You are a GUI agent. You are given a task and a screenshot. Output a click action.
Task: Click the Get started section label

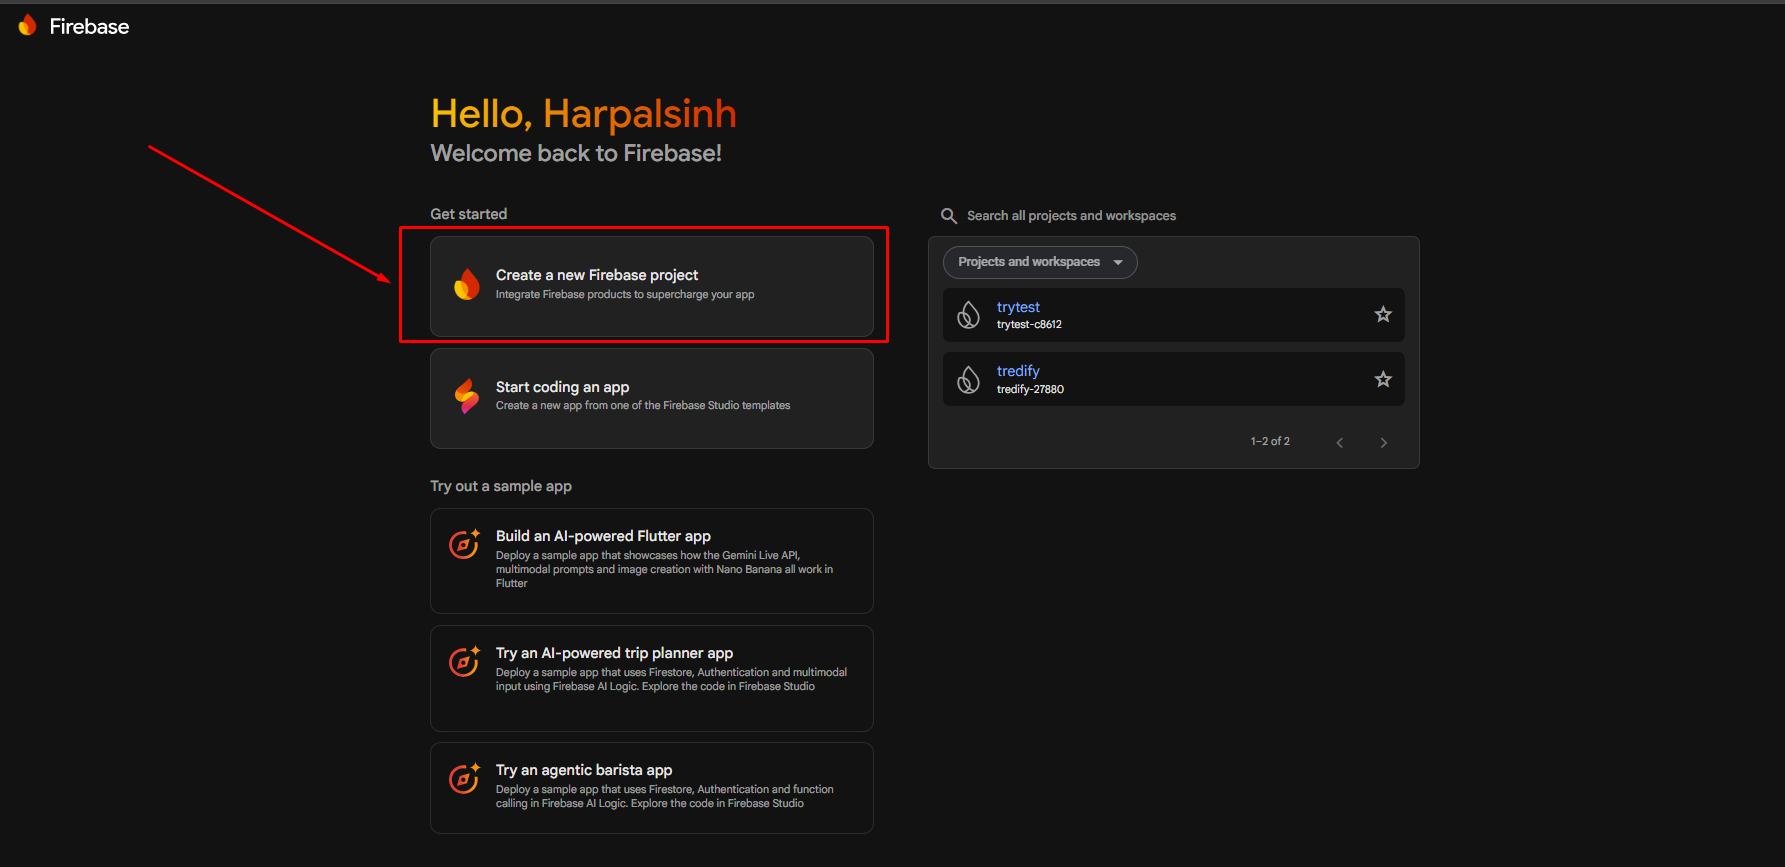click(469, 214)
